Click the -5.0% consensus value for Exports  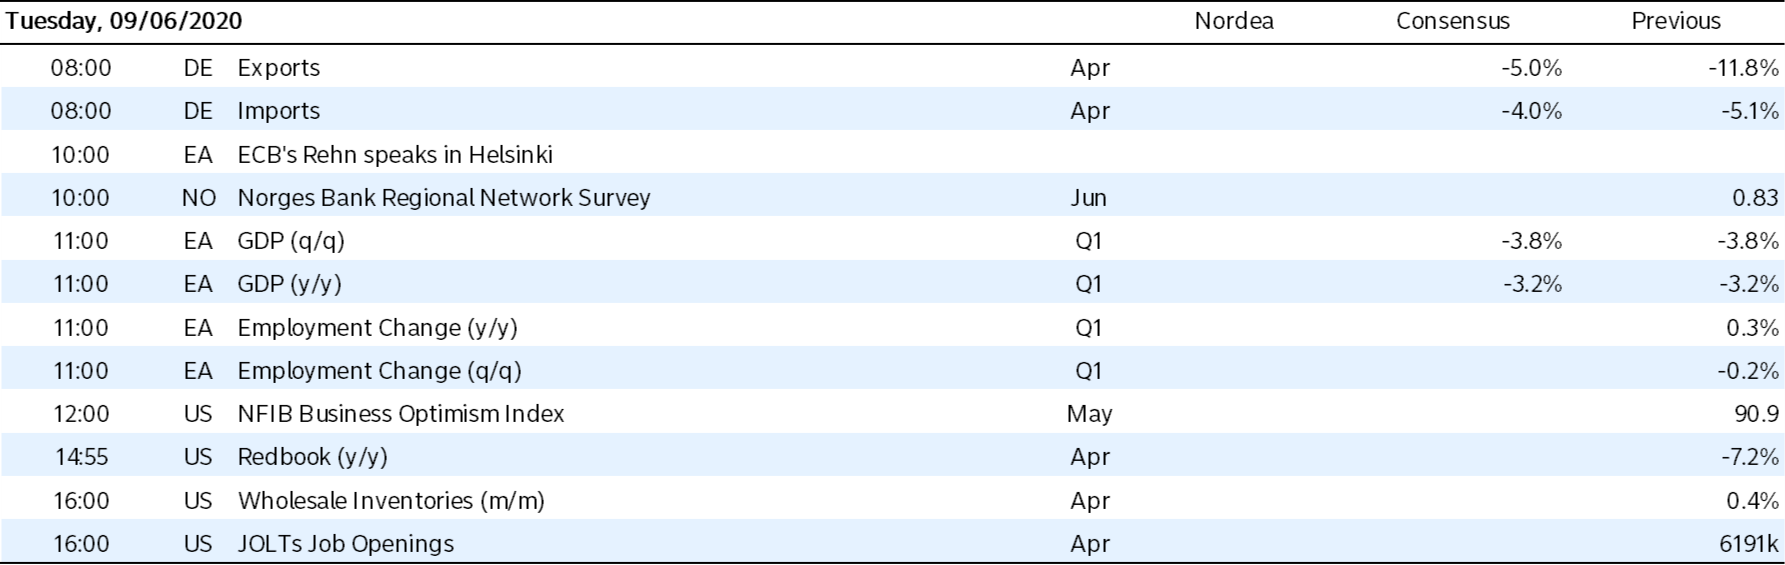pos(1531,68)
